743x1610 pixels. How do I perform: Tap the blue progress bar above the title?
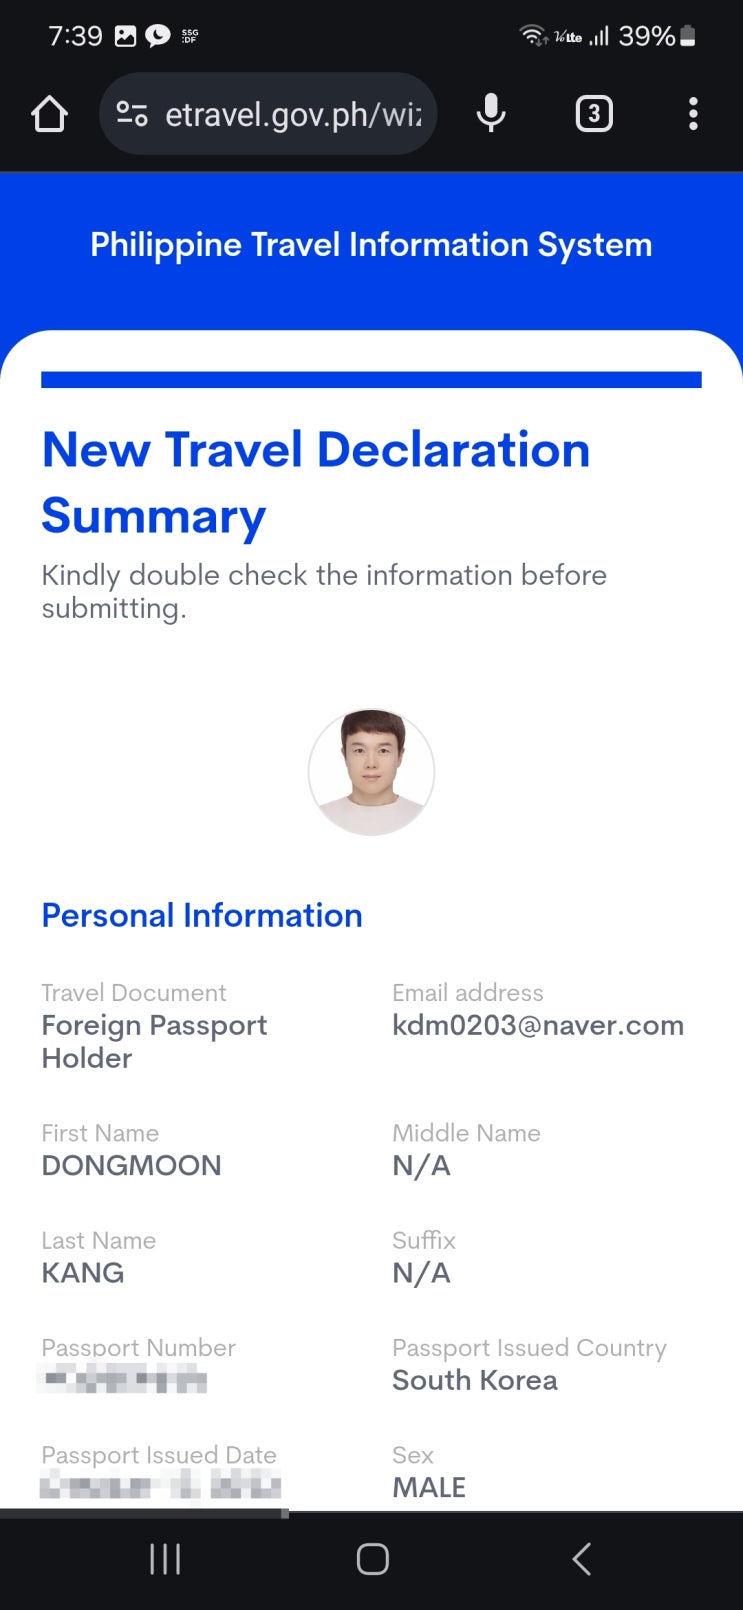click(x=371, y=379)
